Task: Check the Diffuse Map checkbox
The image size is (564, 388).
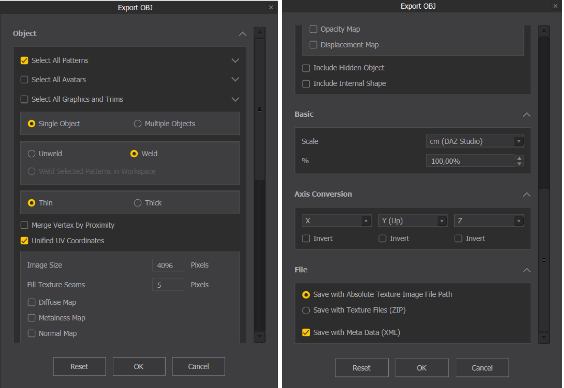Action: pos(31,302)
